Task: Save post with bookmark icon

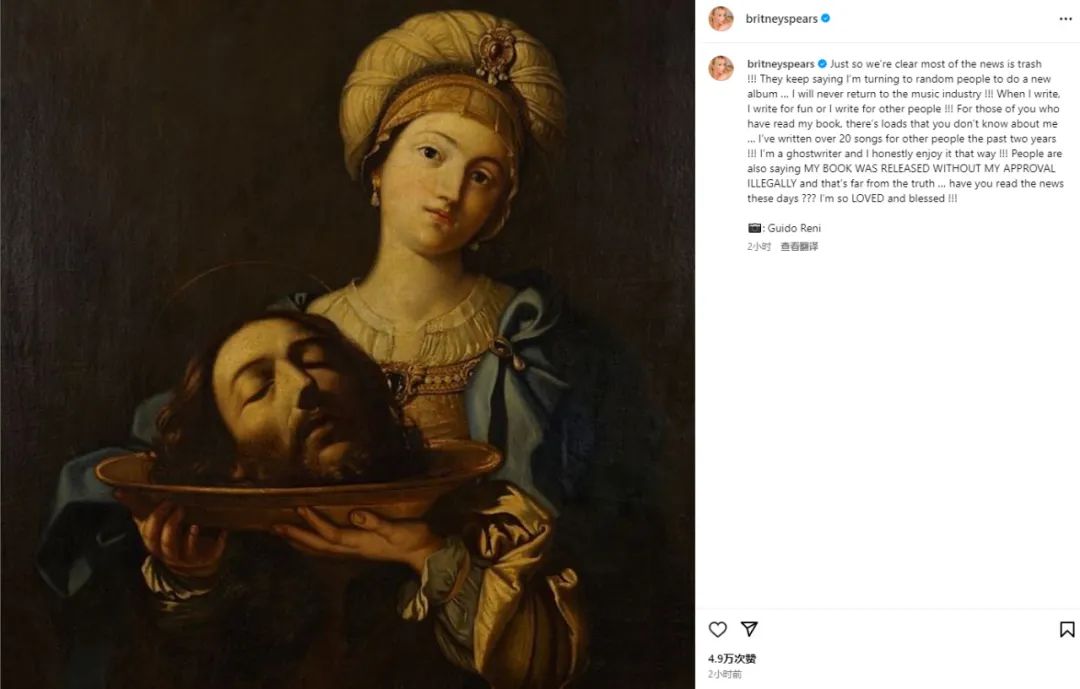Action: 1066,629
